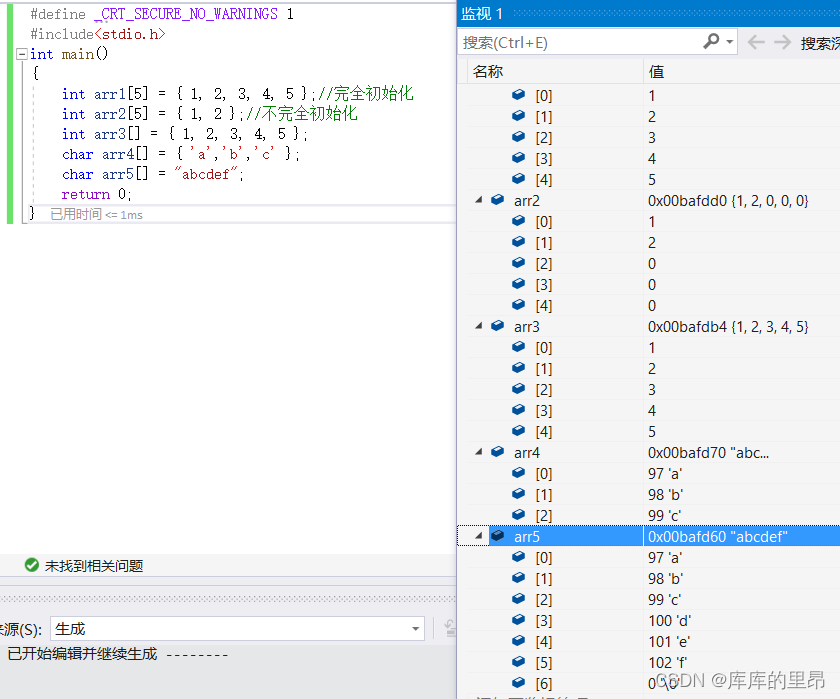840x699 pixels.
Task: Click the code line declaring arr2[5]
Action: pos(209,114)
